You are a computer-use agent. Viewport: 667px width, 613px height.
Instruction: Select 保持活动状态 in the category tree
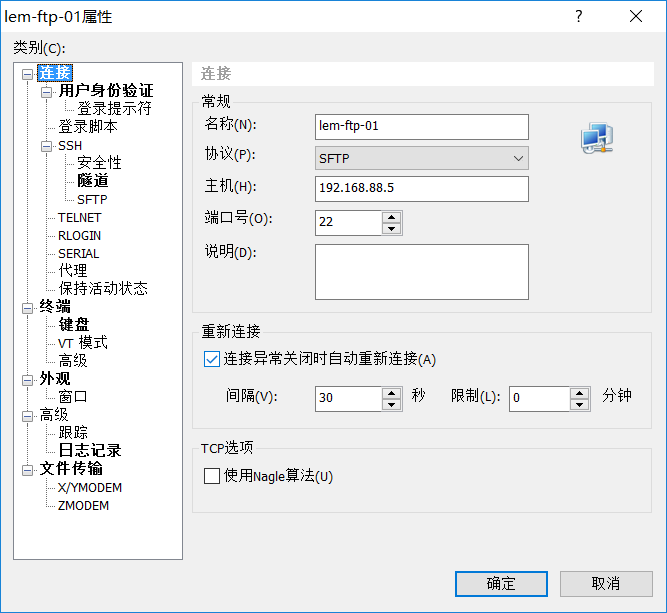tap(103, 288)
